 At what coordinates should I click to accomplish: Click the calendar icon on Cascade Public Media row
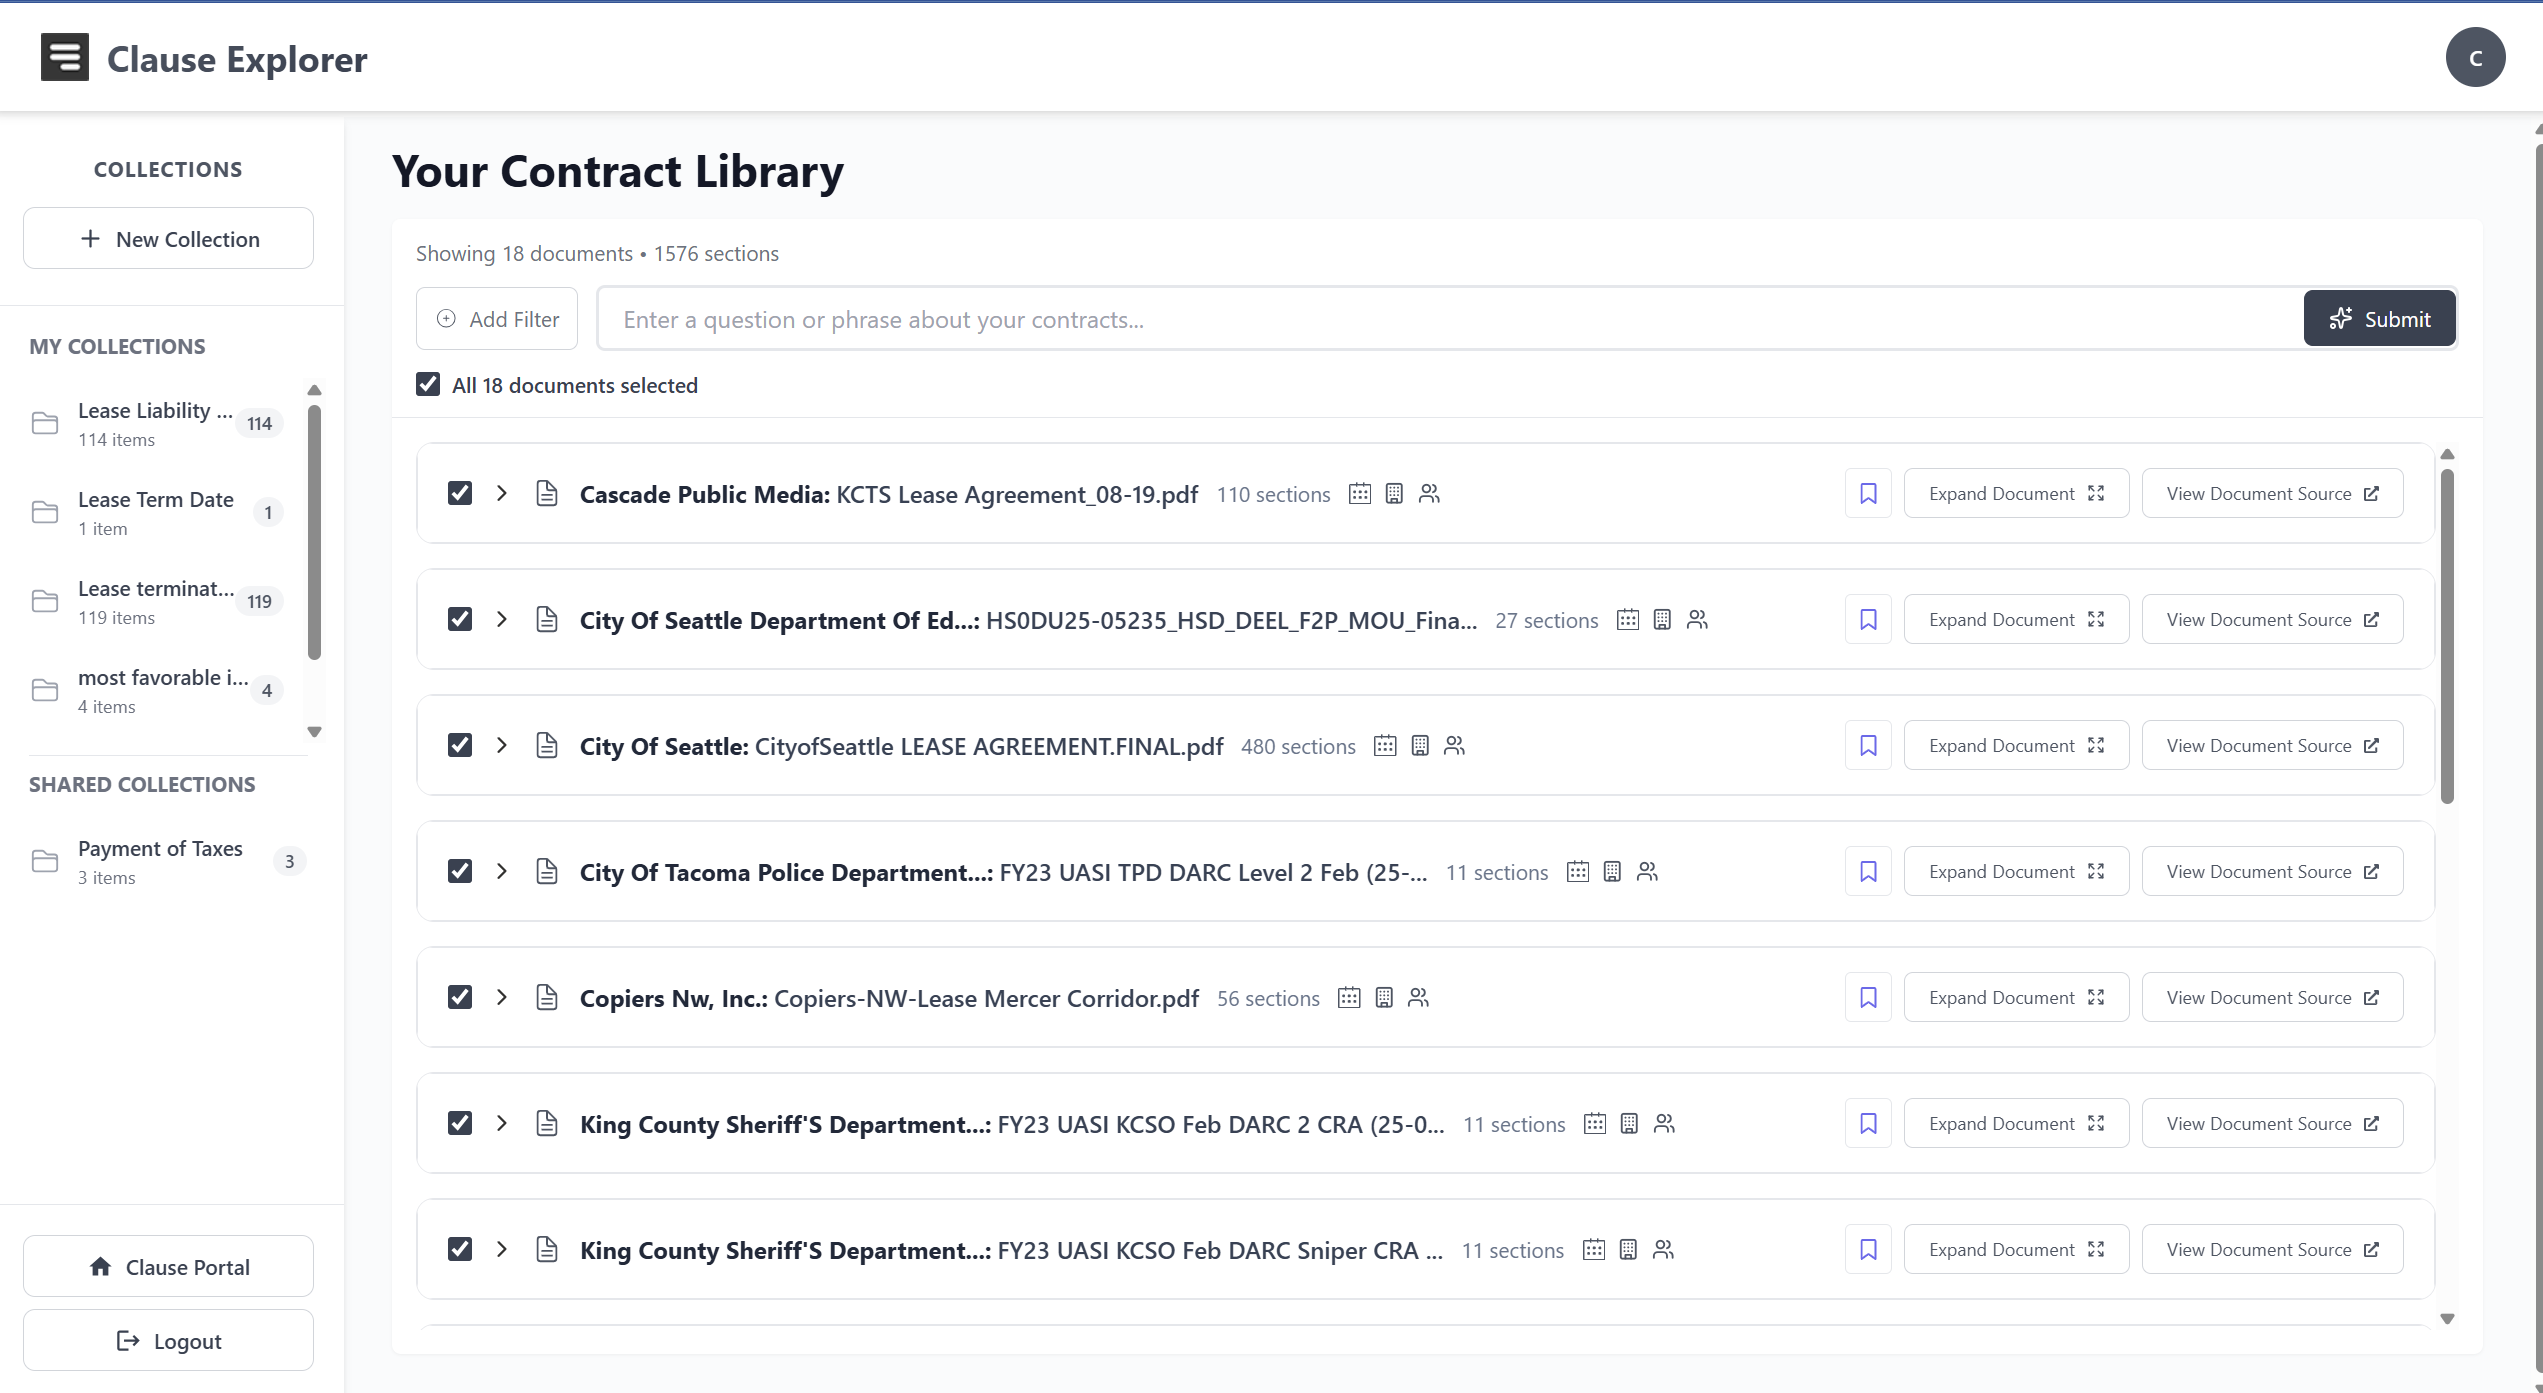(x=1360, y=493)
